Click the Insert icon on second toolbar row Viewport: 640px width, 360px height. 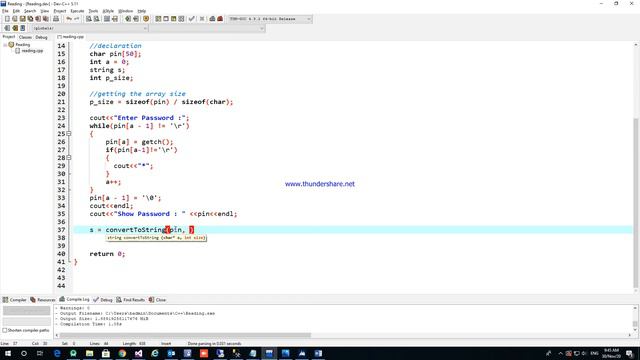coord(7,28)
